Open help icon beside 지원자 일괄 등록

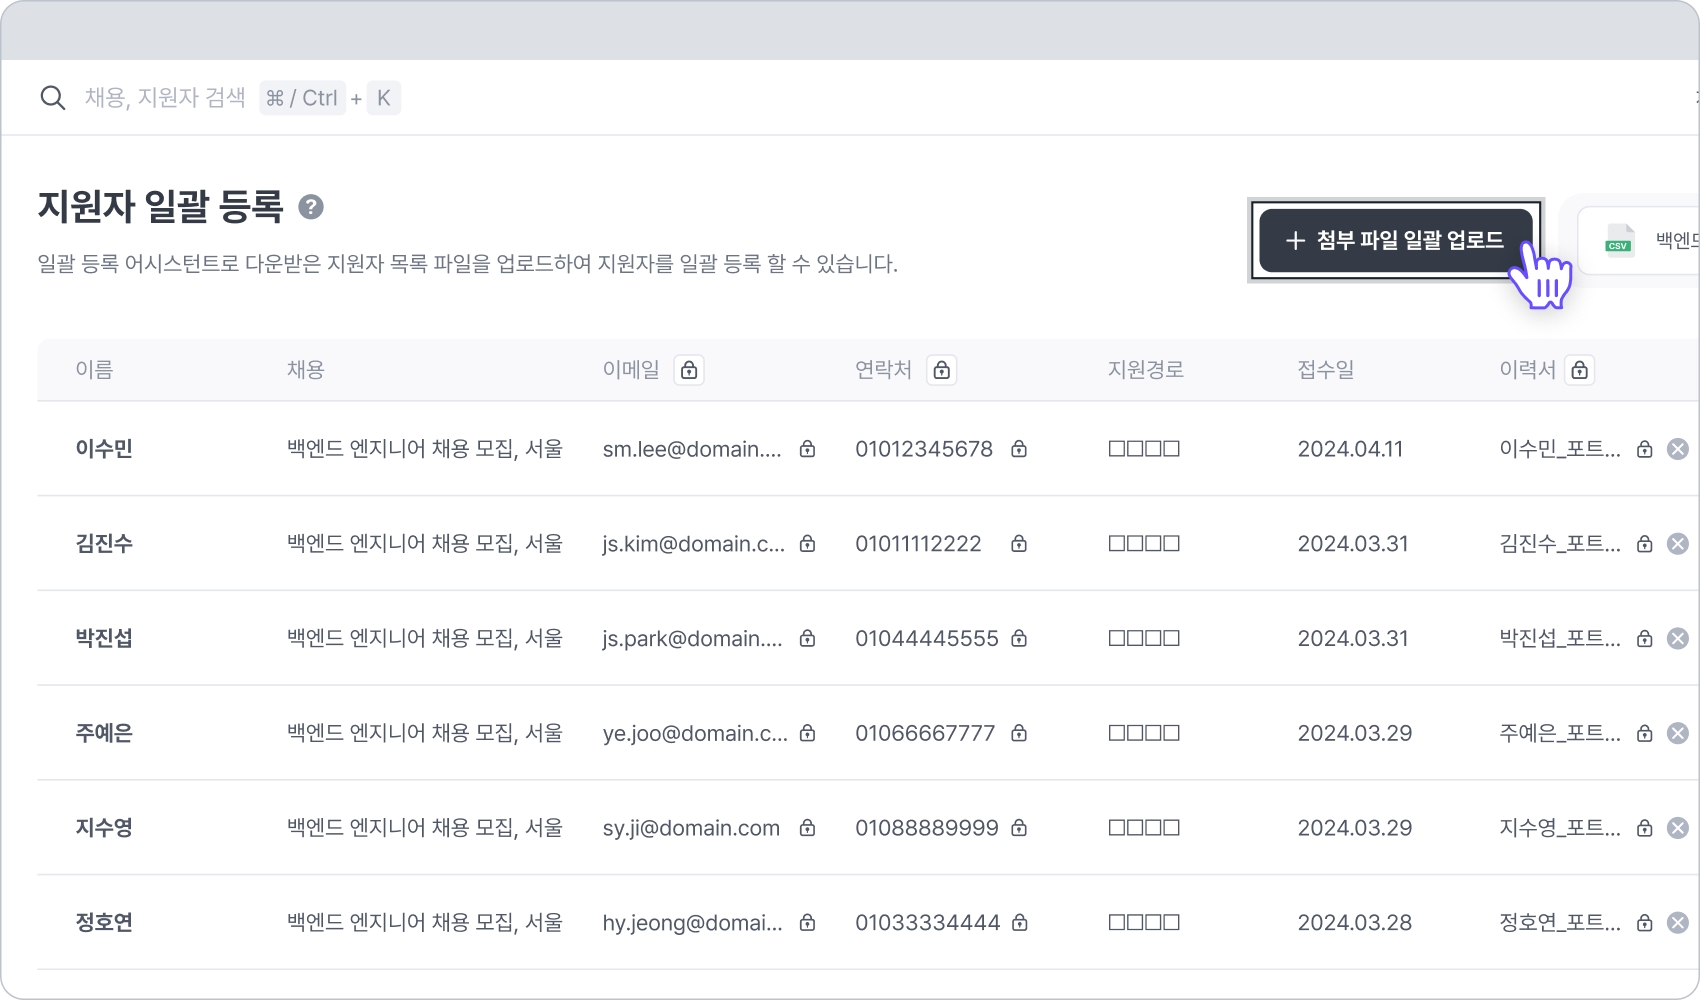click(311, 207)
